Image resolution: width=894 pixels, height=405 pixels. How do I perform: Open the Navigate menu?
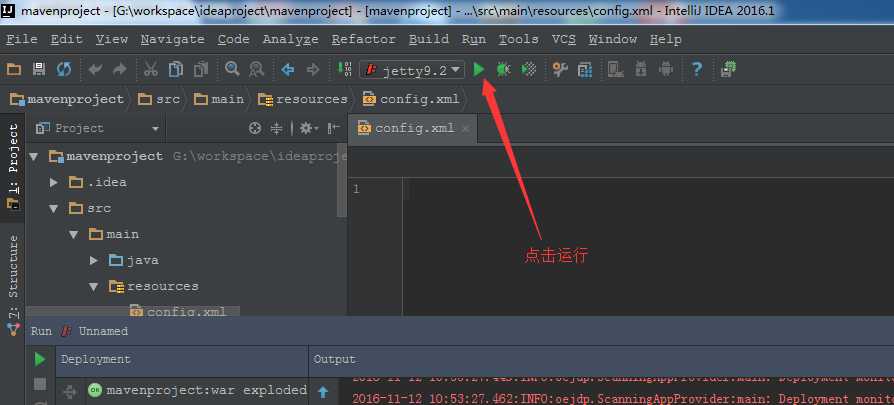point(172,39)
